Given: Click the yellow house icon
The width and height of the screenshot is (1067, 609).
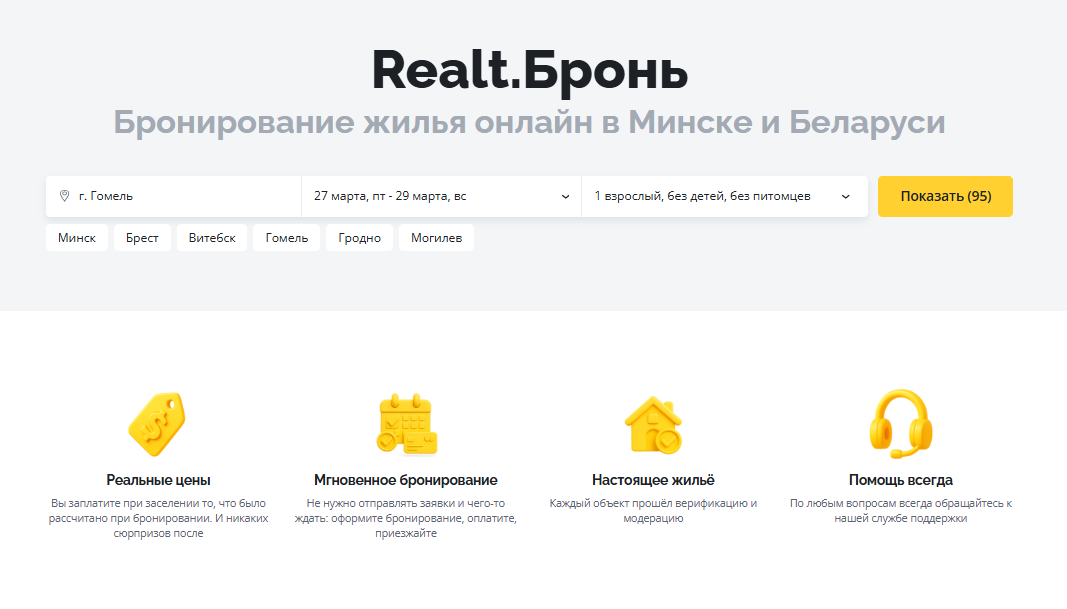Looking at the screenshot, I should point(653,423).
